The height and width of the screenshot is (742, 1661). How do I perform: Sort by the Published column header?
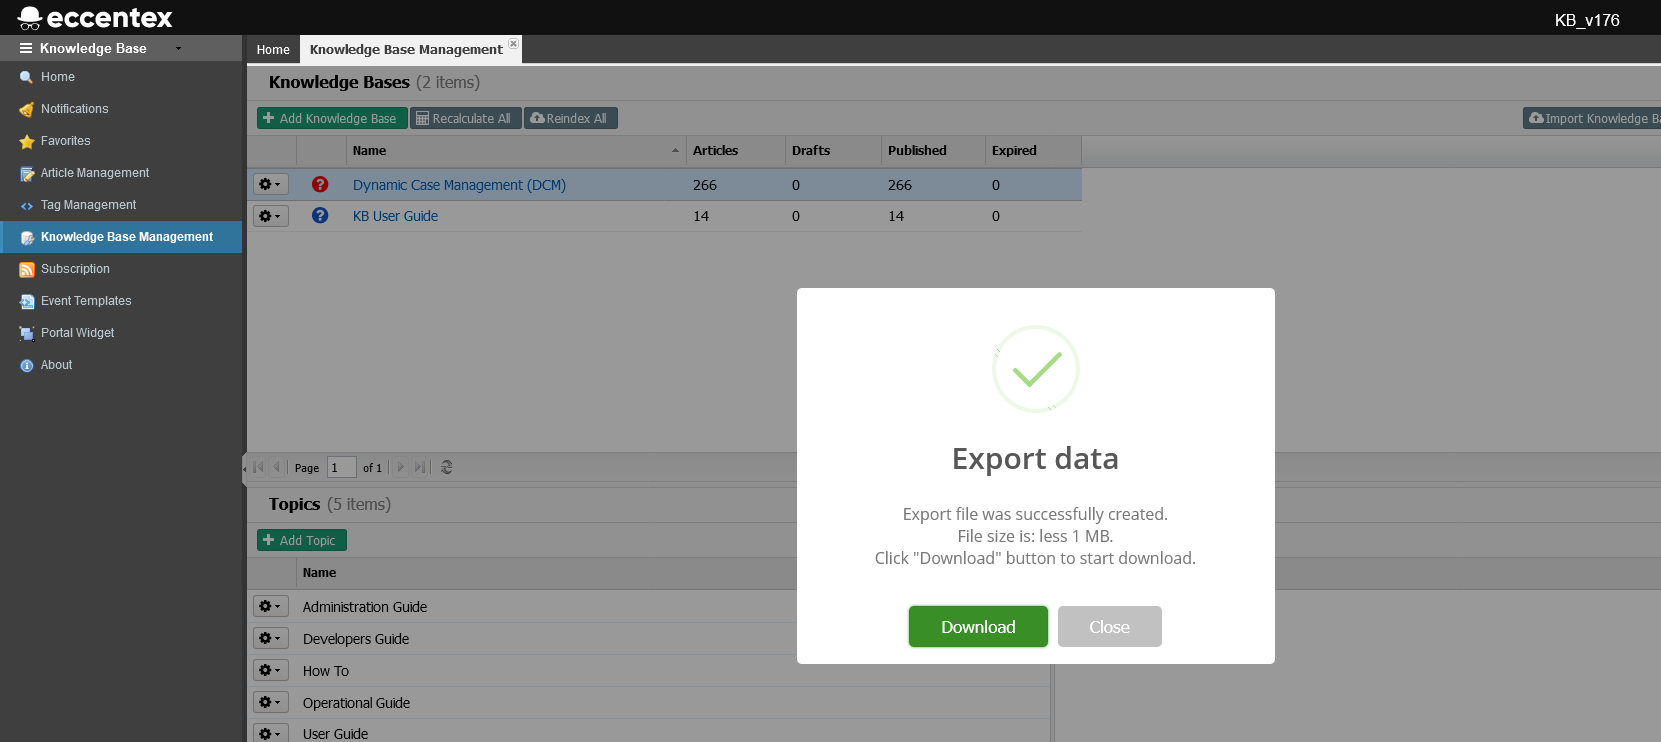[932, 151]
